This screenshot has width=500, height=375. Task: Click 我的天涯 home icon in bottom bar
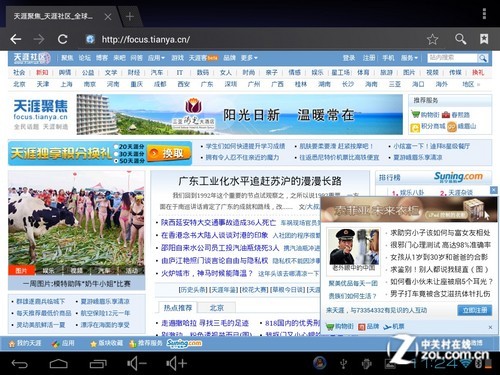[25, 343]
